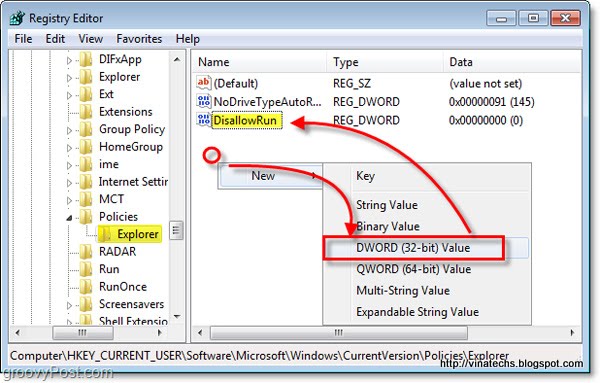The width and height of the screenshot is (600, 383).
Task: Select the (Default) value name
Action: click(x=236, y=83)
